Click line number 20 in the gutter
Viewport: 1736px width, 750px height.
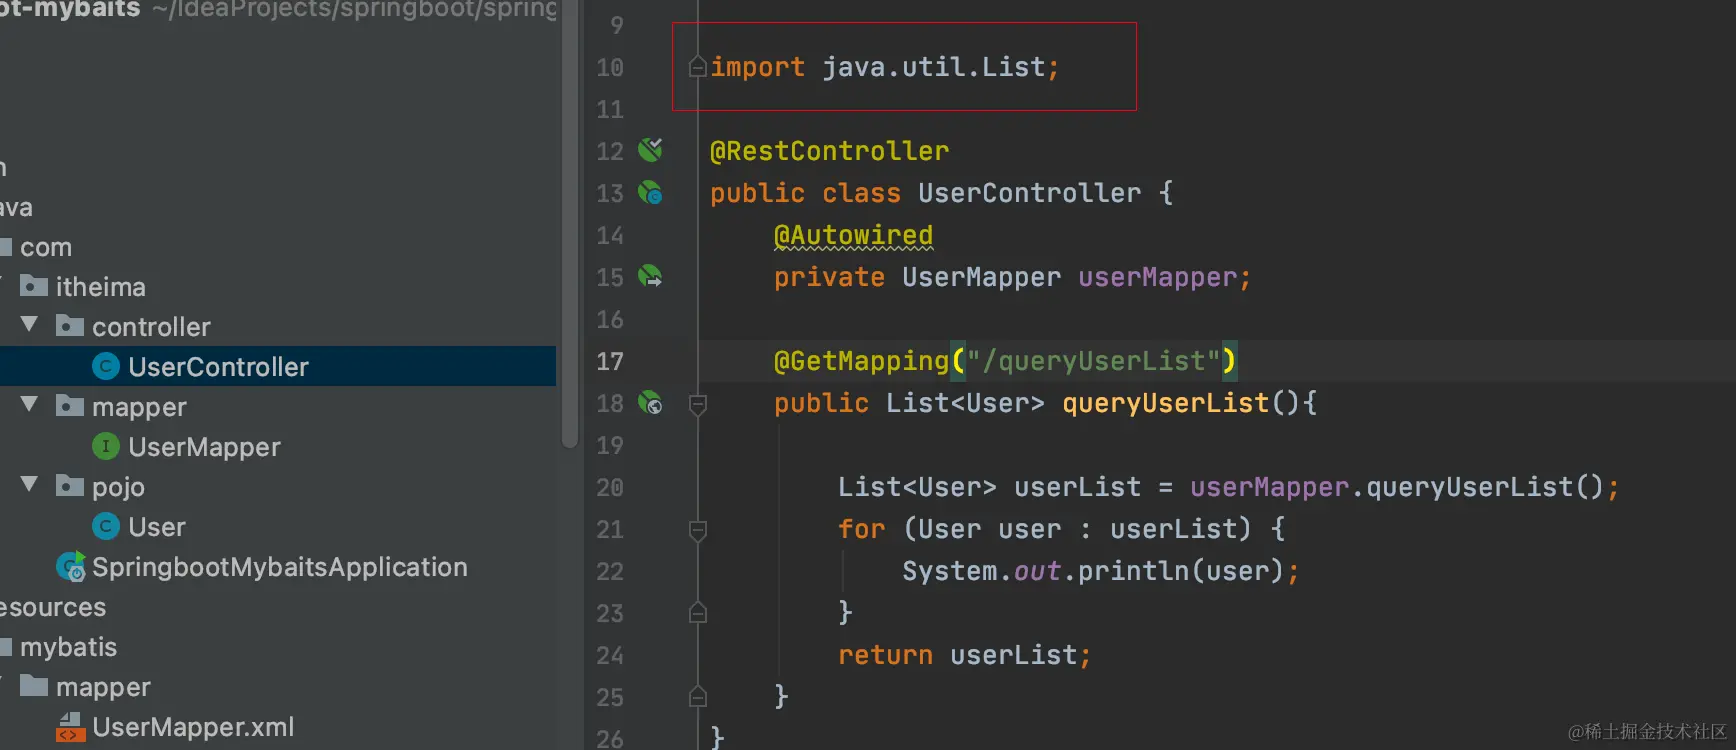point(610,487)
